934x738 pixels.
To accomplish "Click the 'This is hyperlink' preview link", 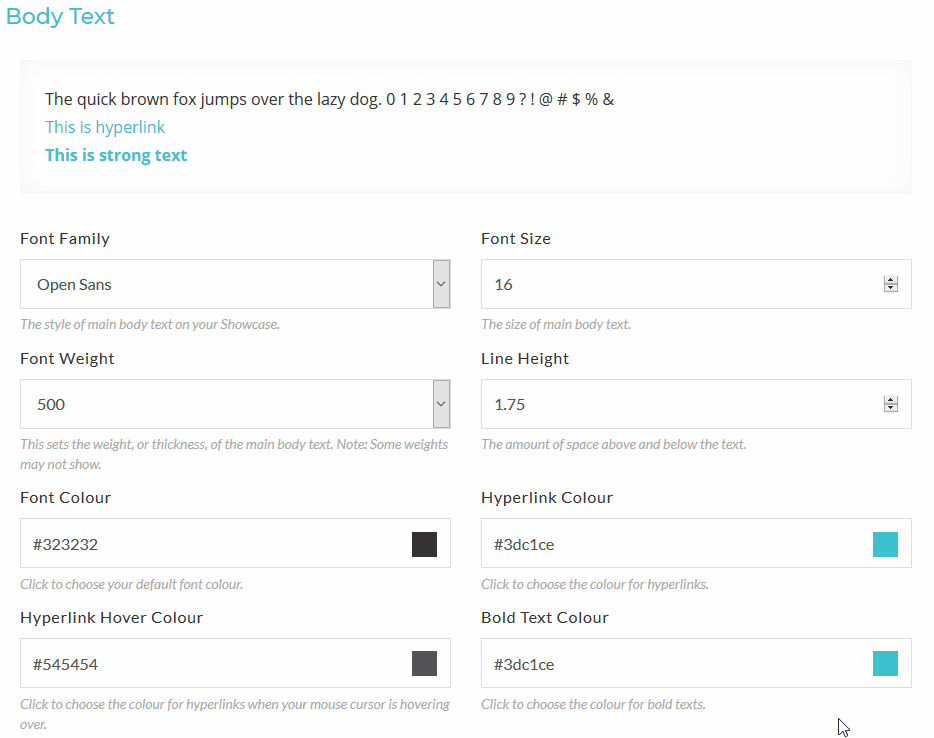I will point(105,127).
